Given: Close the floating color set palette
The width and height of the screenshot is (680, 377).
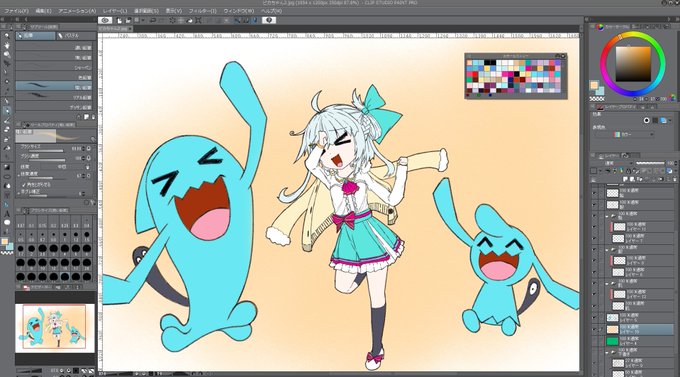Looking at the screenshot, I should [x=563, y=56].
